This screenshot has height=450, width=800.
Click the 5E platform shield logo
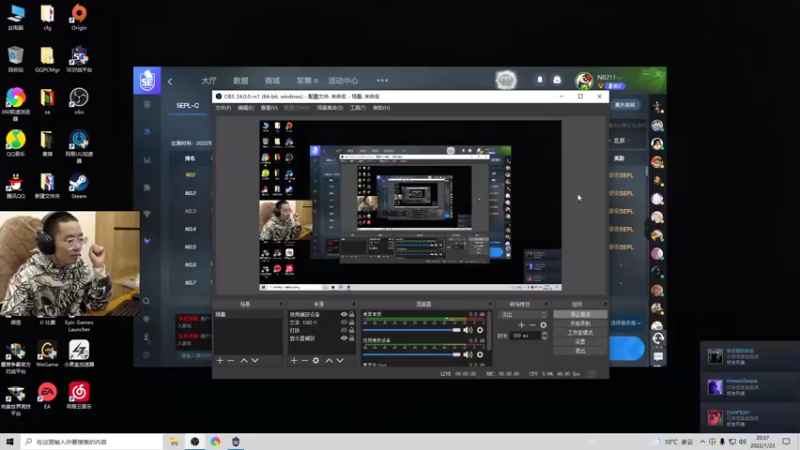tap(147, 80)
